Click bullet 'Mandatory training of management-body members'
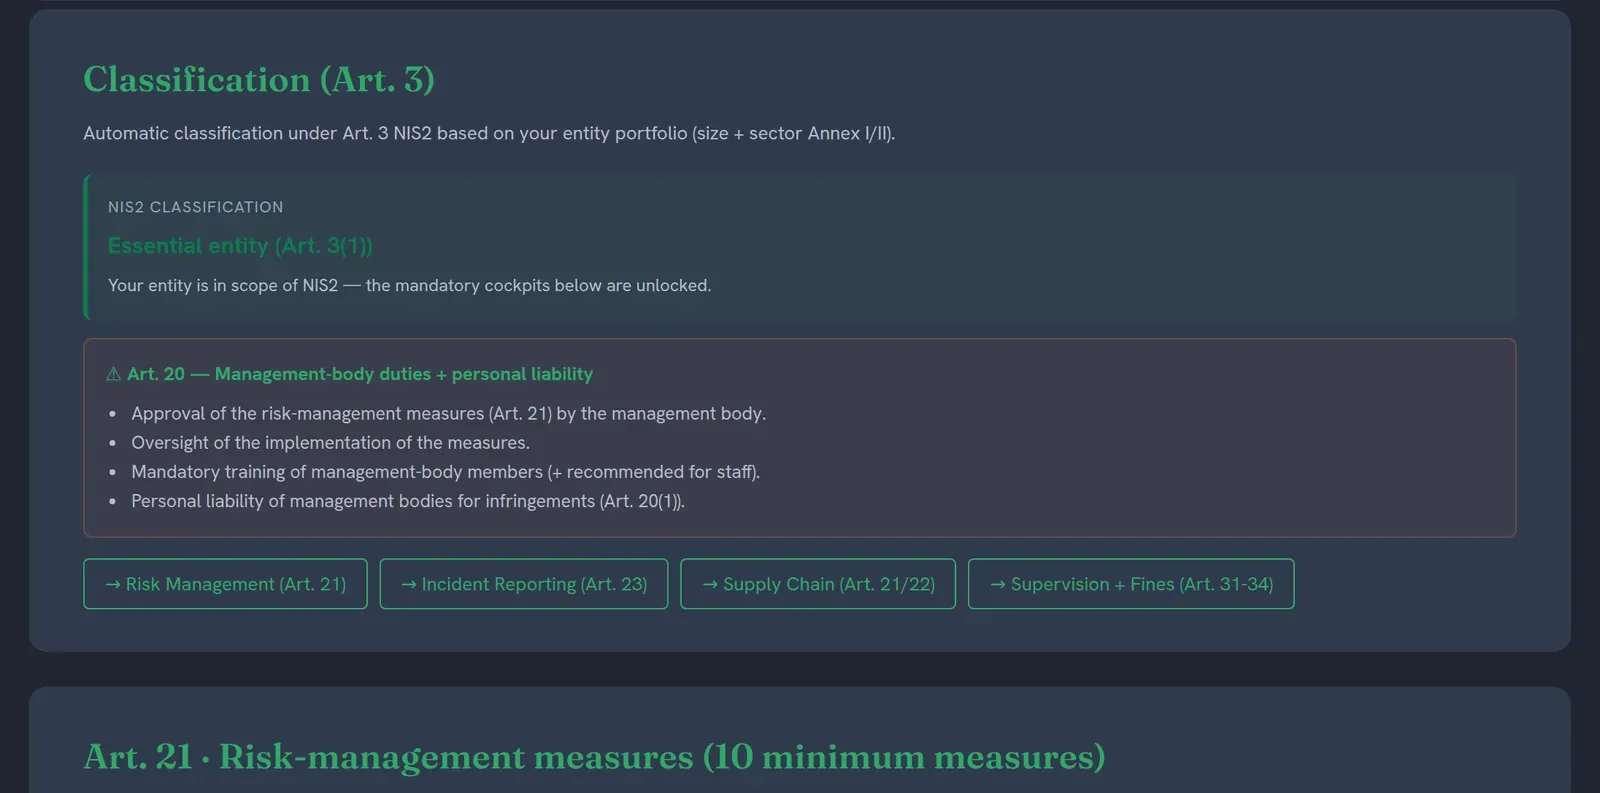Screen dimensions: 1600x793 pos(446,472)
